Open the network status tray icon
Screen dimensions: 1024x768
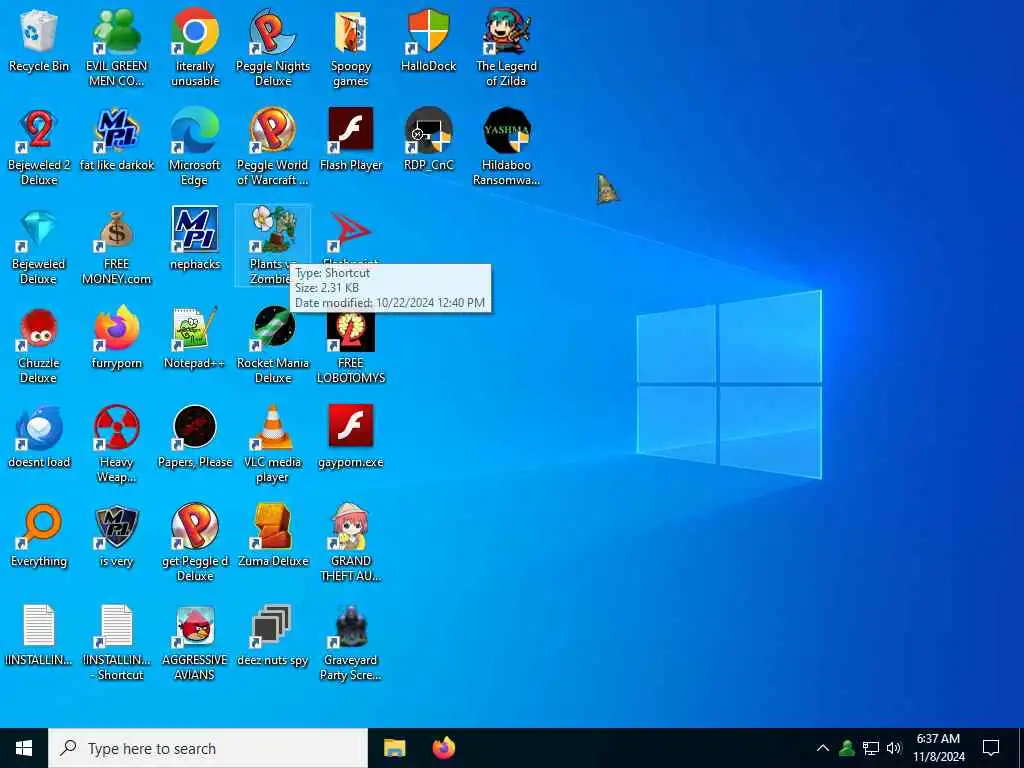point(871,748)
